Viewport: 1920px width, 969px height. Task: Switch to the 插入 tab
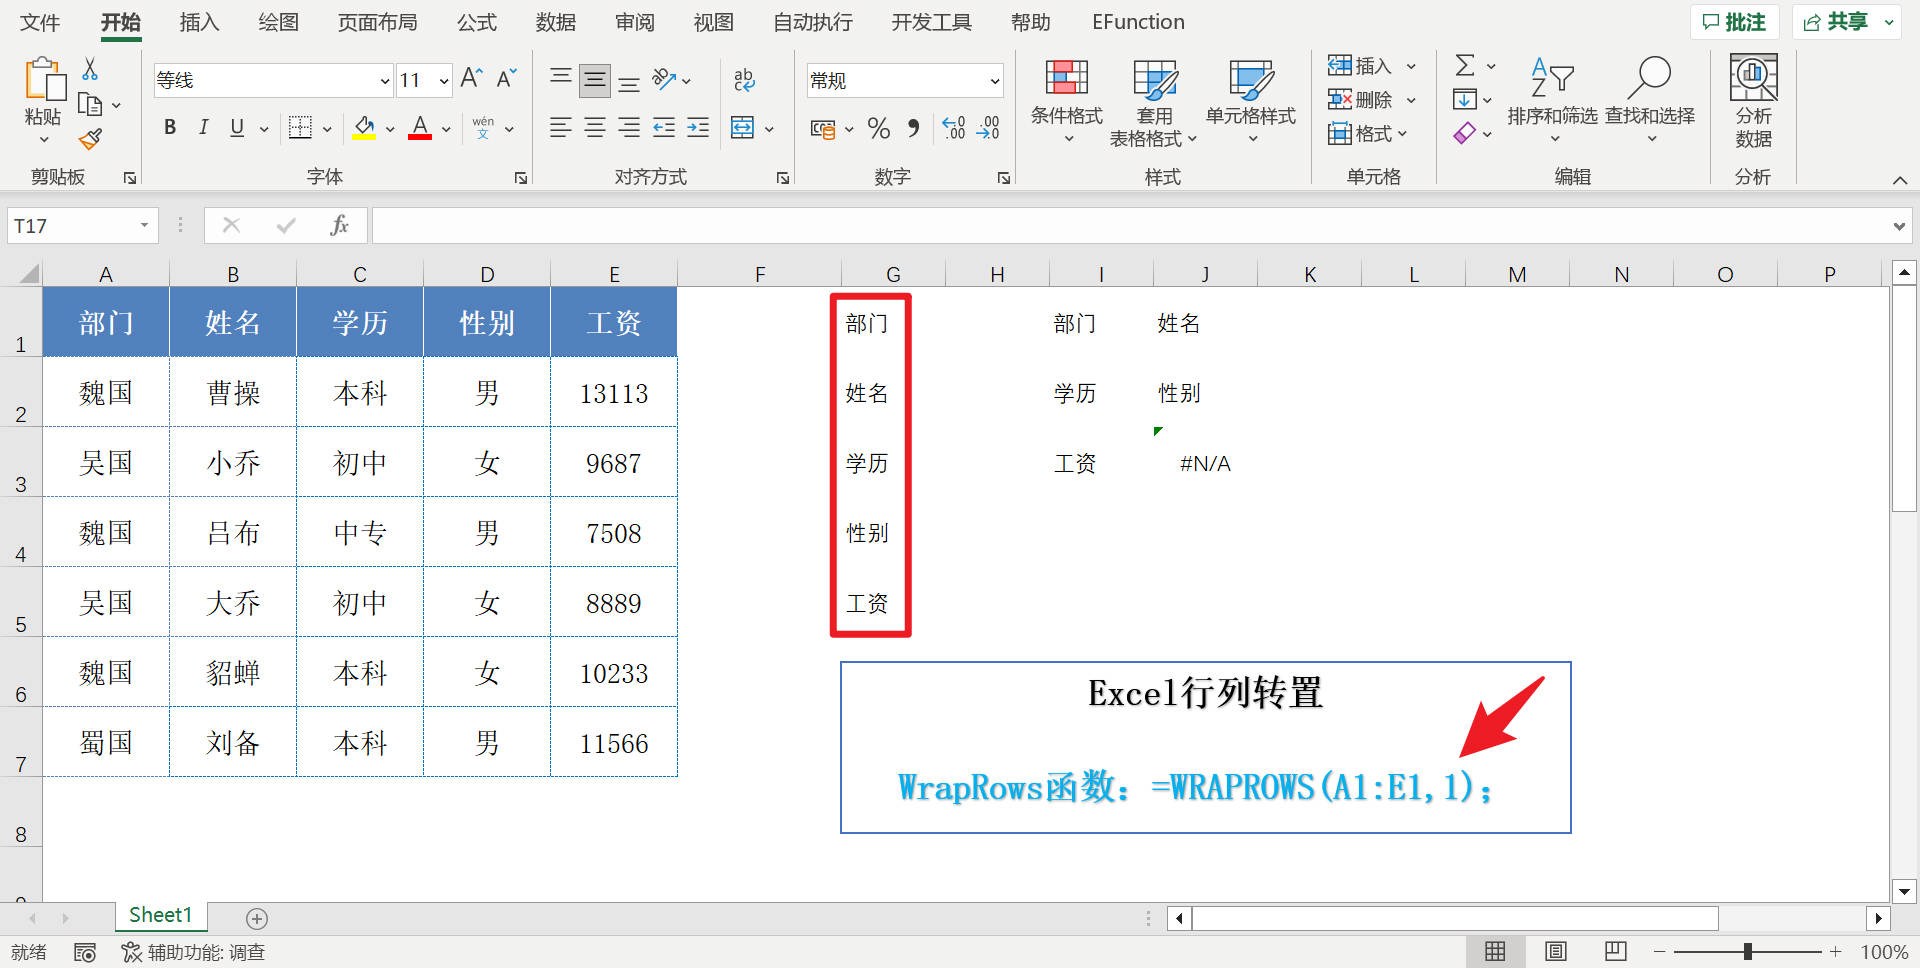coord(199,22)
